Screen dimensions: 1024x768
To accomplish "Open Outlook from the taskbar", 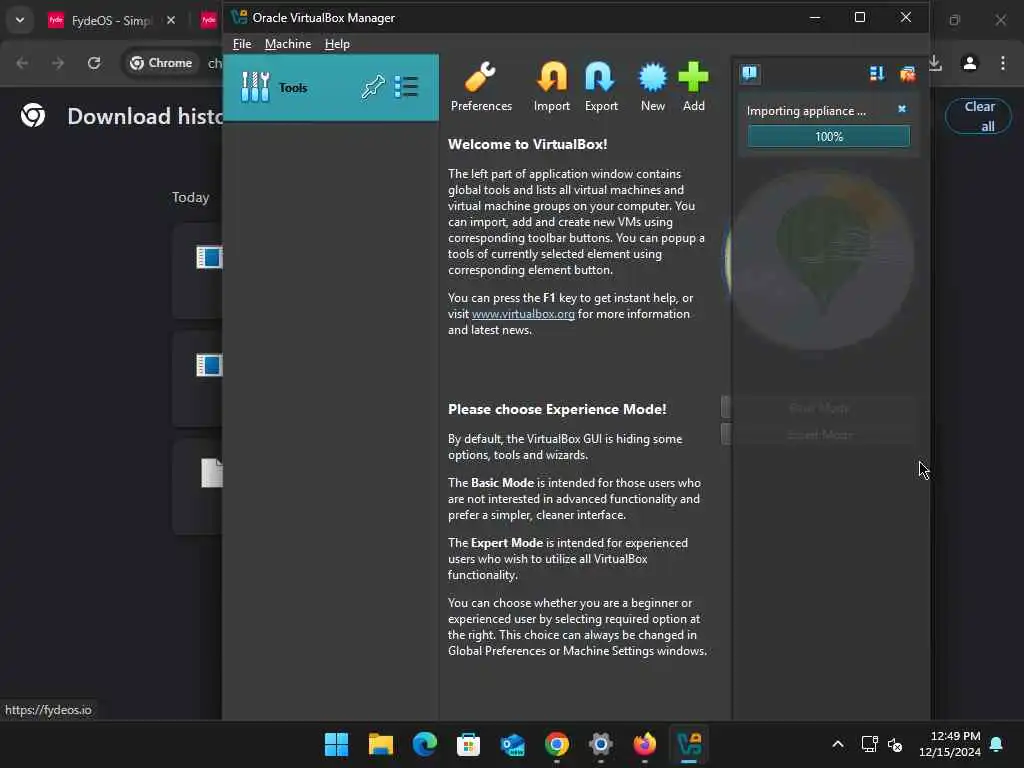I will pyautogui.click(x=513, y=744).
